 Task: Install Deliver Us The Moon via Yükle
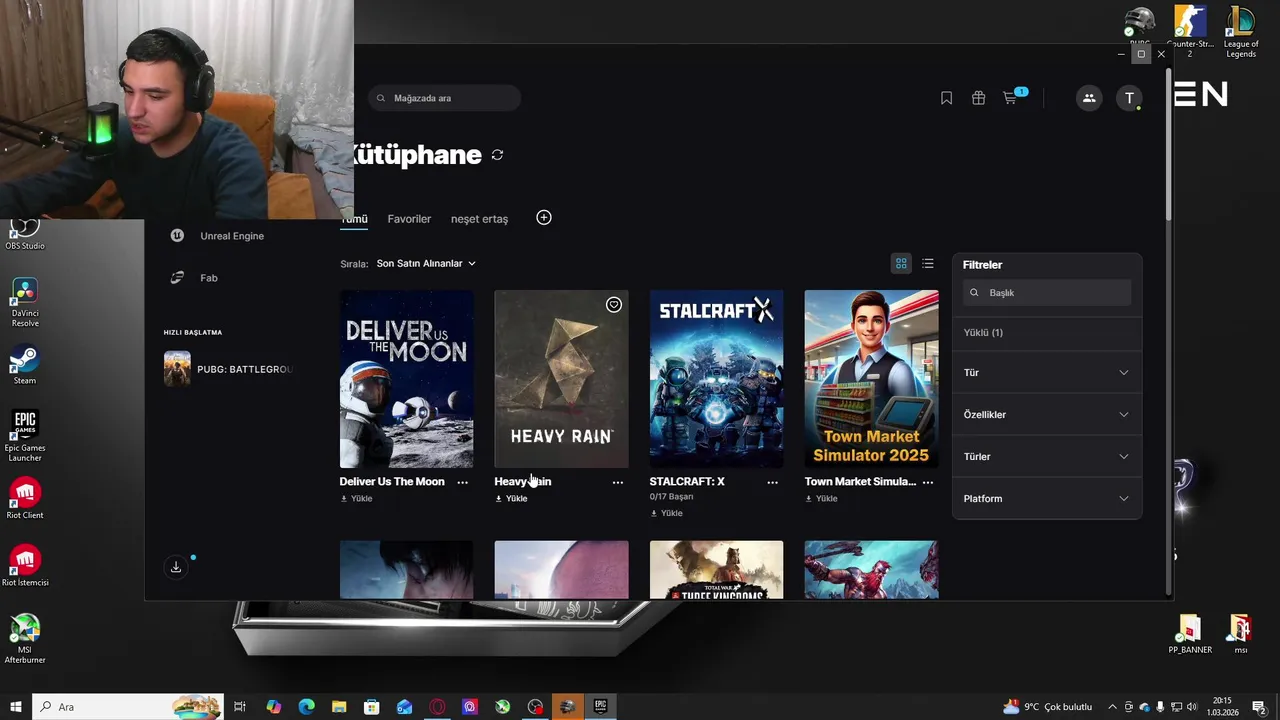(356, 499)
